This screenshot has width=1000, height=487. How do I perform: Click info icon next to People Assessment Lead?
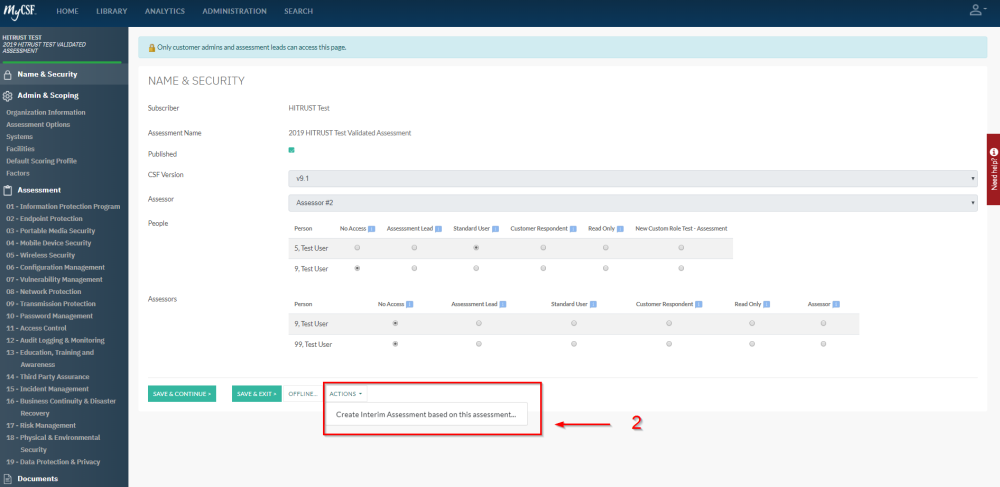coord(438,229)
